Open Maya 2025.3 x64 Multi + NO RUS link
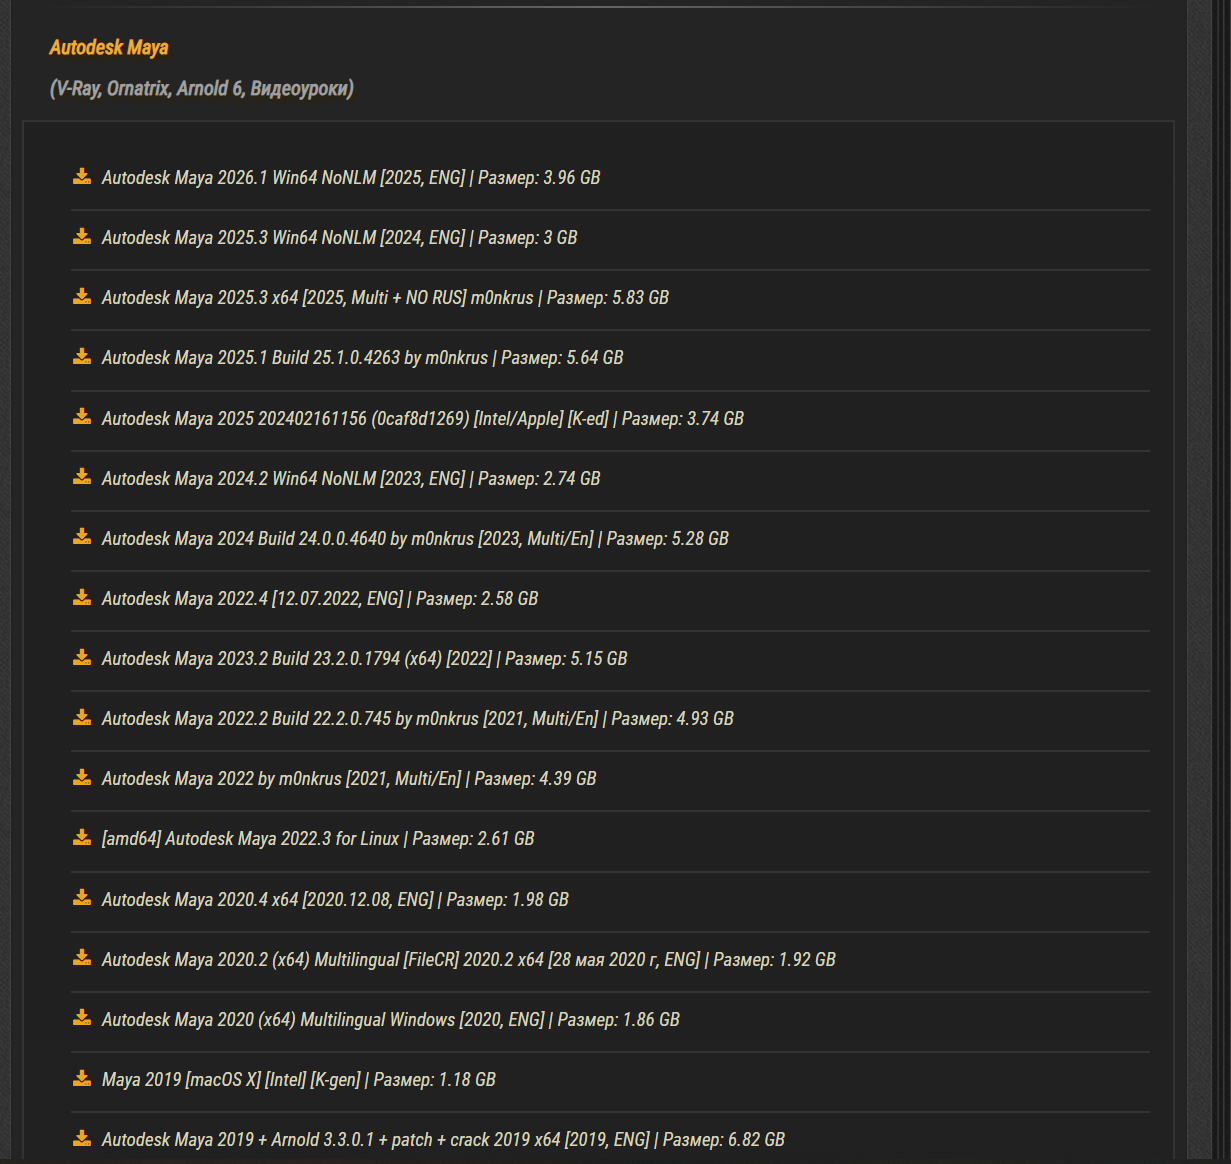 (x=385, y=298)
